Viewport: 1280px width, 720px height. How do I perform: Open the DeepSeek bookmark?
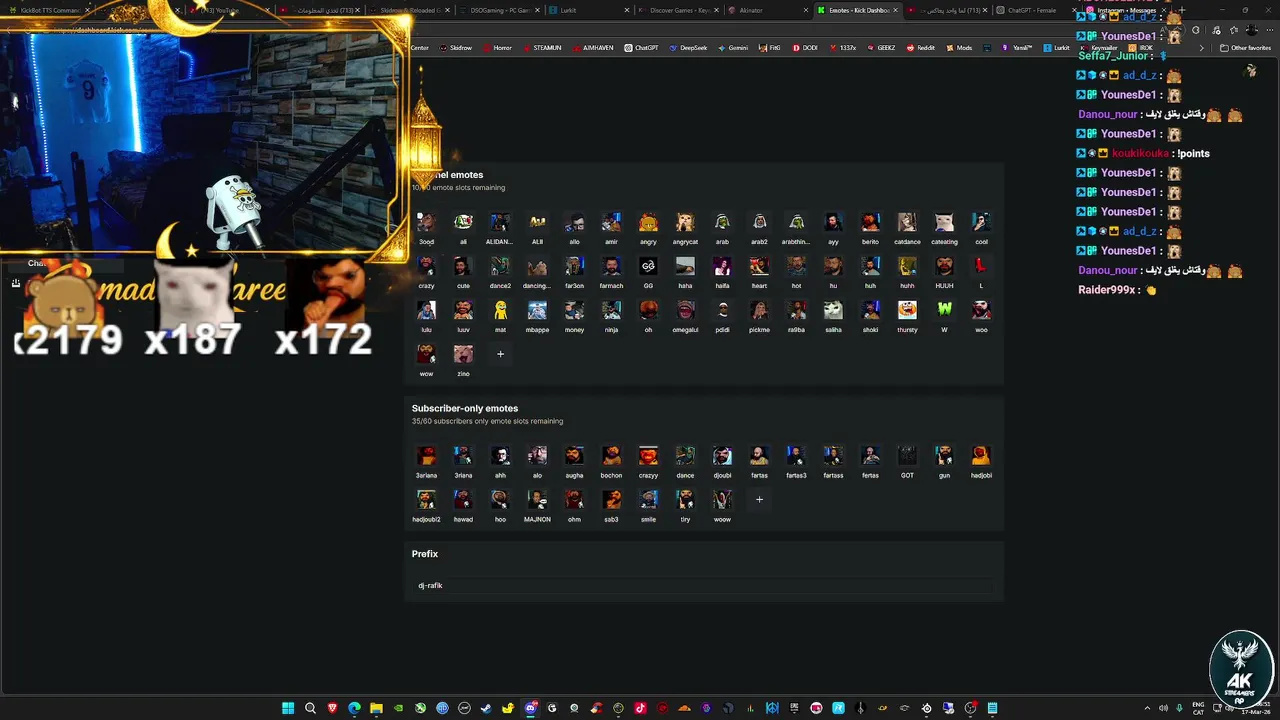coord(687,48)
